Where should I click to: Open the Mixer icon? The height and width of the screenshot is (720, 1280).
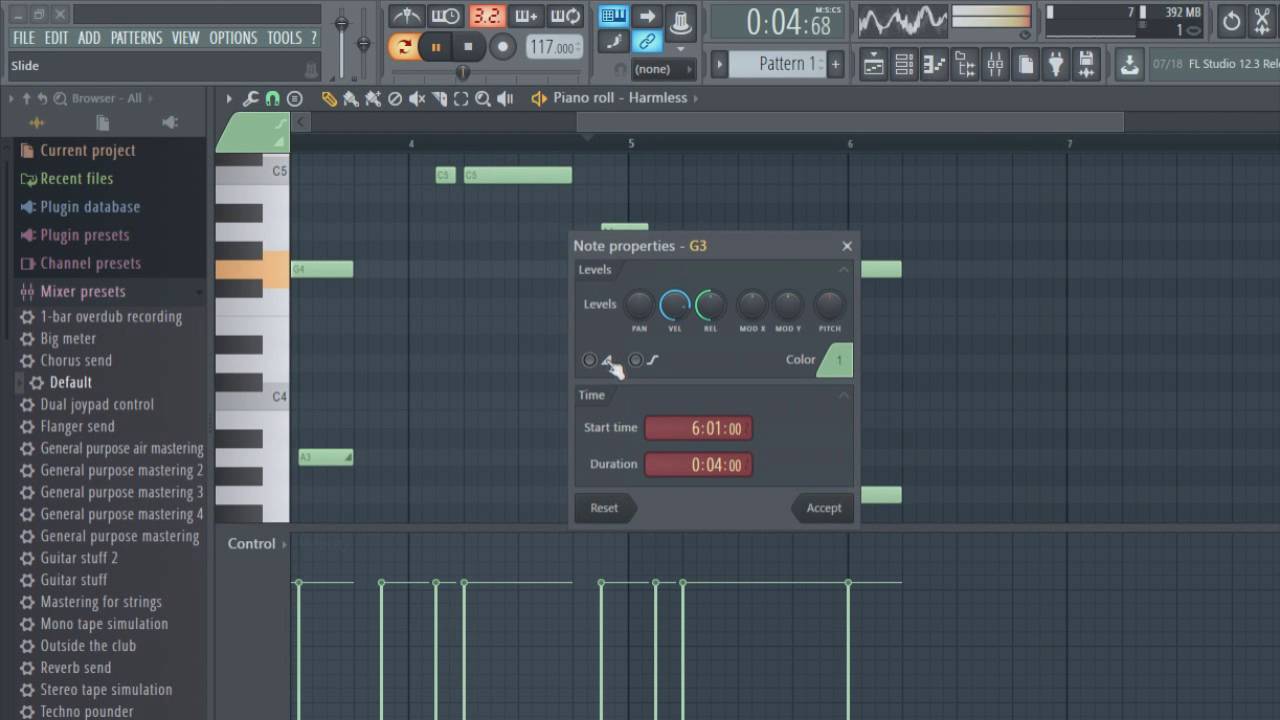pyautogui.click(x=995, y=66)
